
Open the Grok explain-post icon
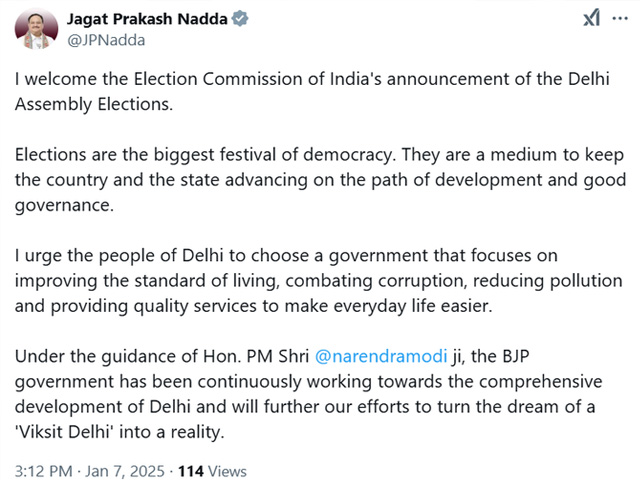[591, 18]
